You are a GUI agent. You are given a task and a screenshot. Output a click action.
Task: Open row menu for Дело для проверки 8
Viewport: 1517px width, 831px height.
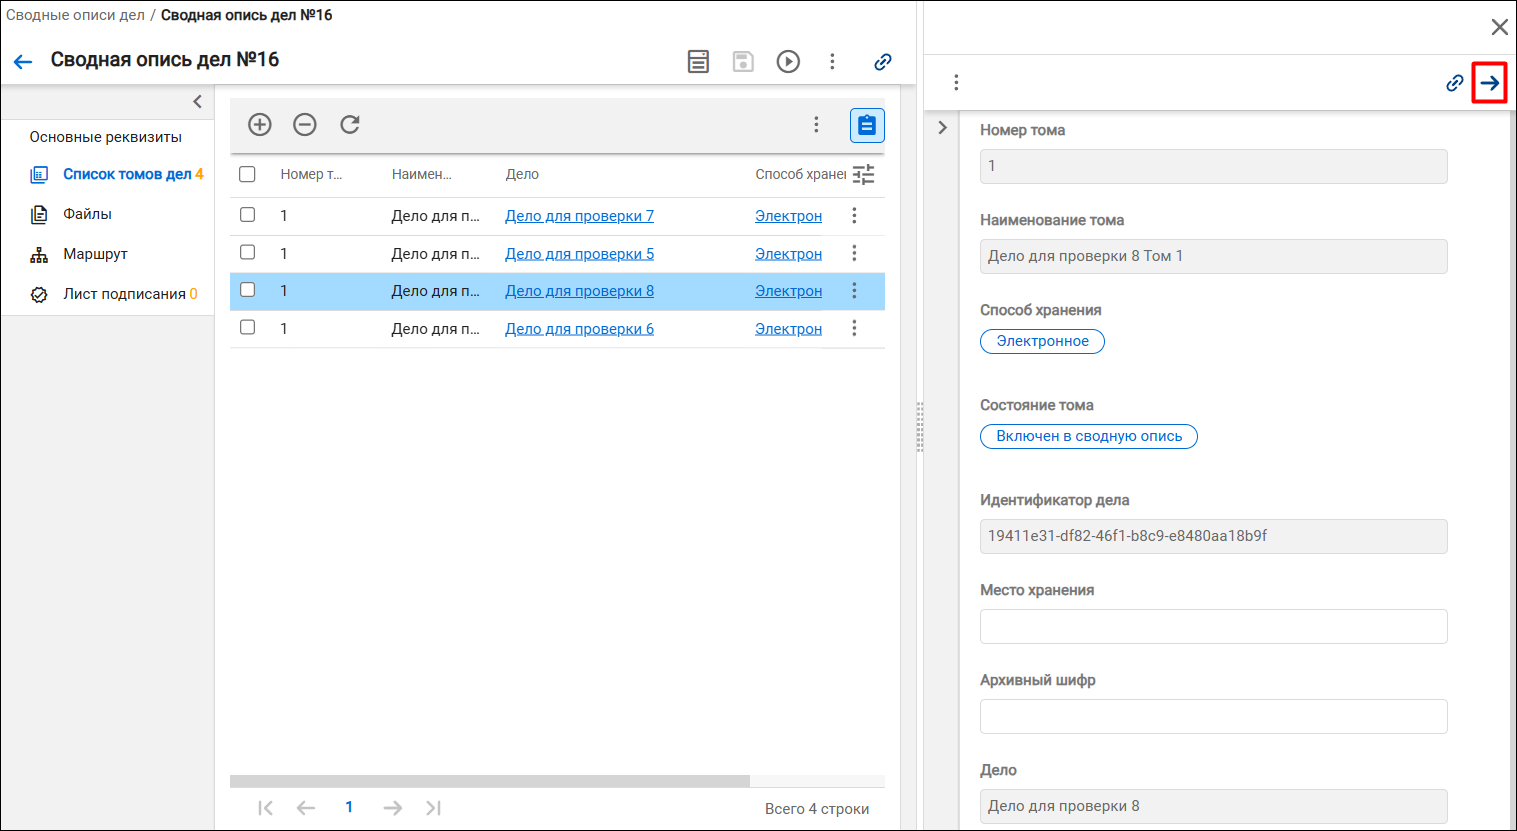(854, 290)
